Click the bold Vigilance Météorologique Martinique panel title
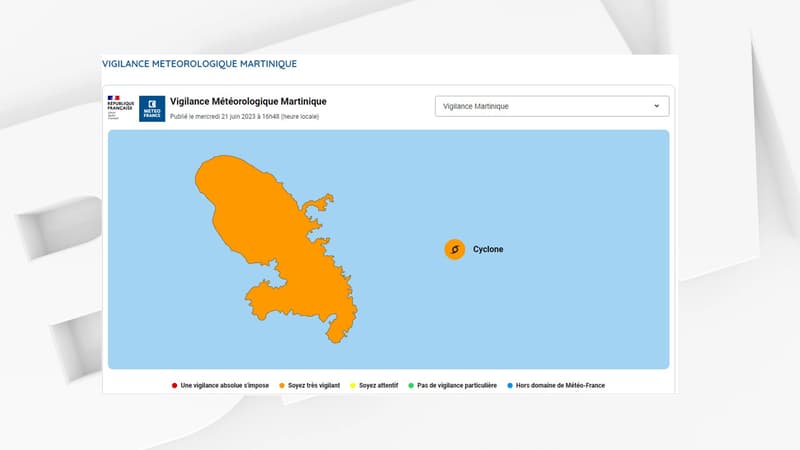This screenshot has height=450, width=800. (x=249, y=101)
